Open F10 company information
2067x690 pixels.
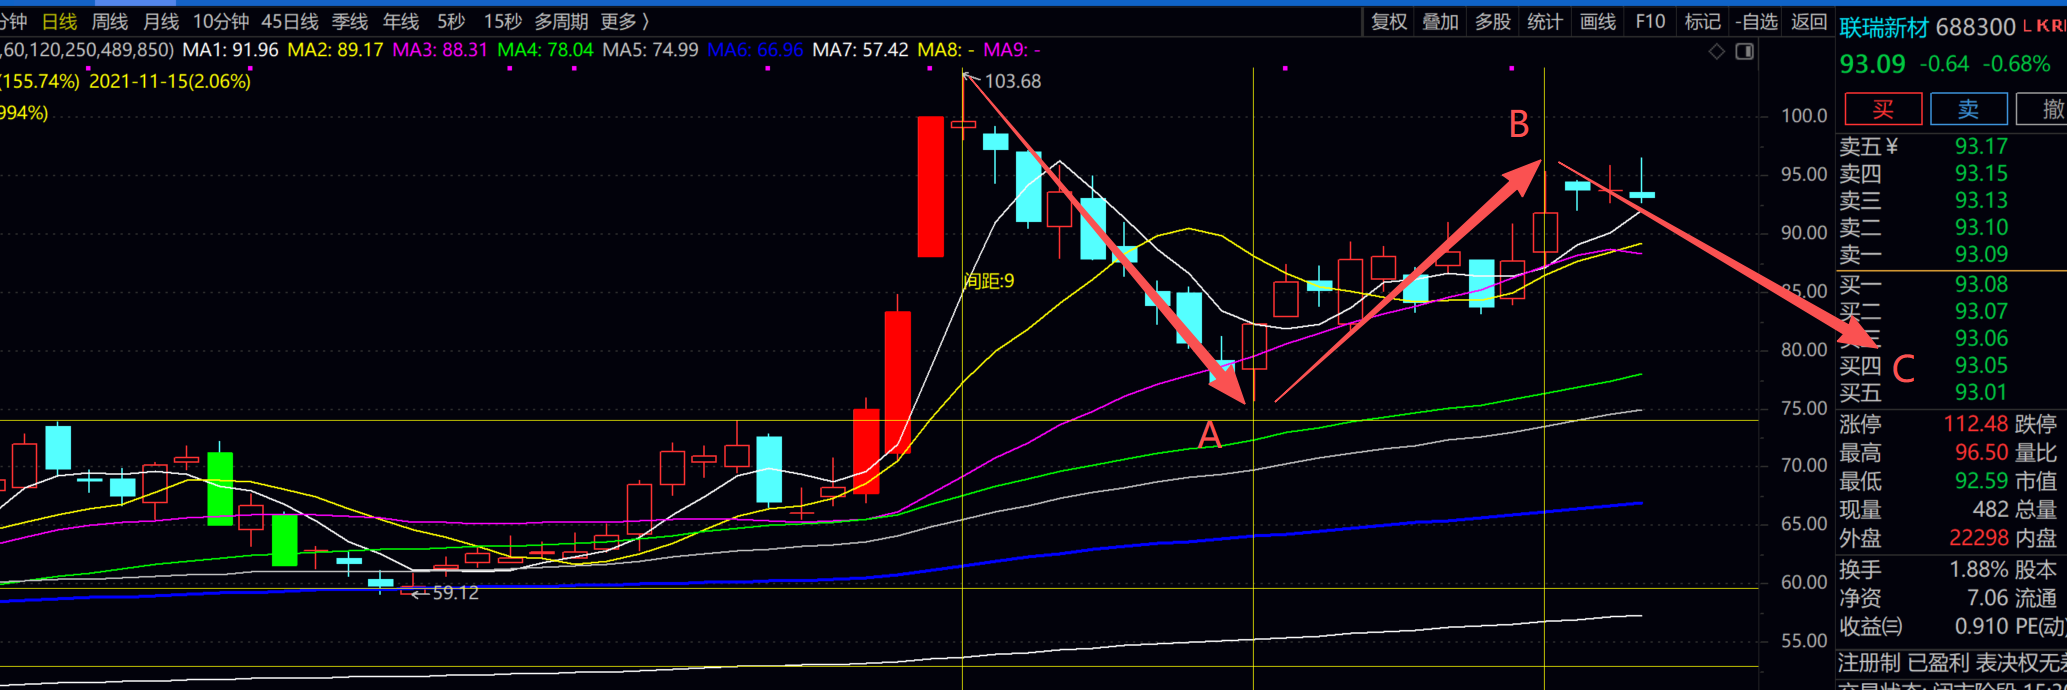(1650, 21)
